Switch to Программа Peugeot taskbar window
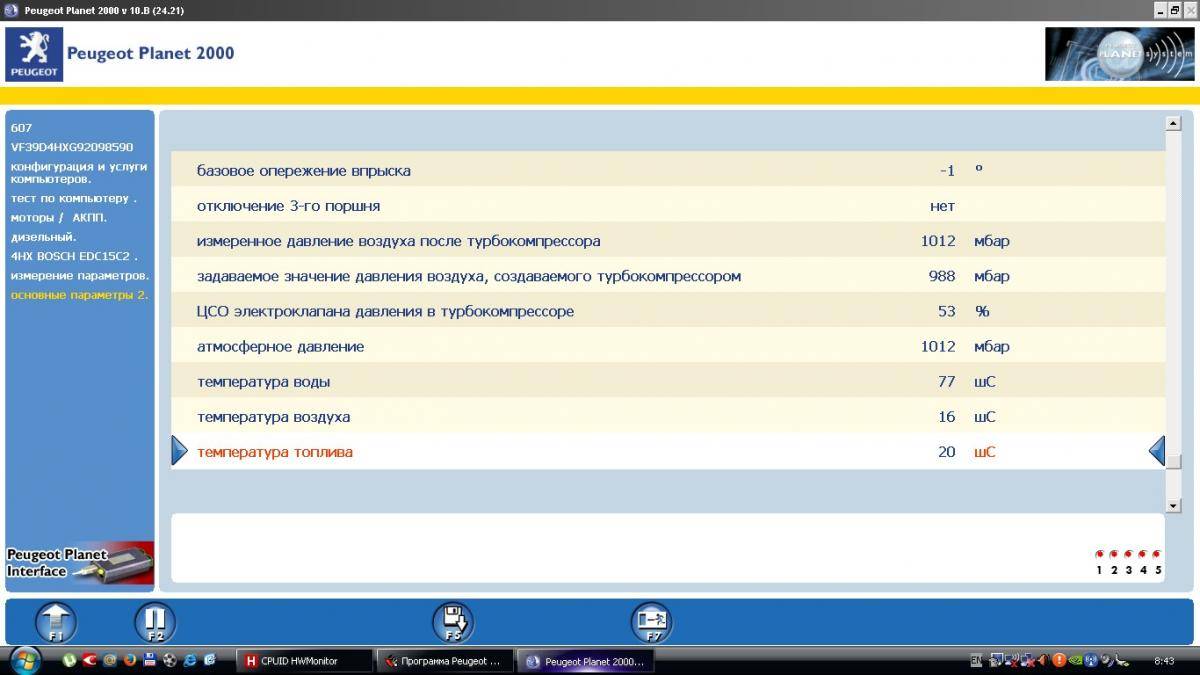Viewport: 1200px width, 675px height. tap(445, 661)
